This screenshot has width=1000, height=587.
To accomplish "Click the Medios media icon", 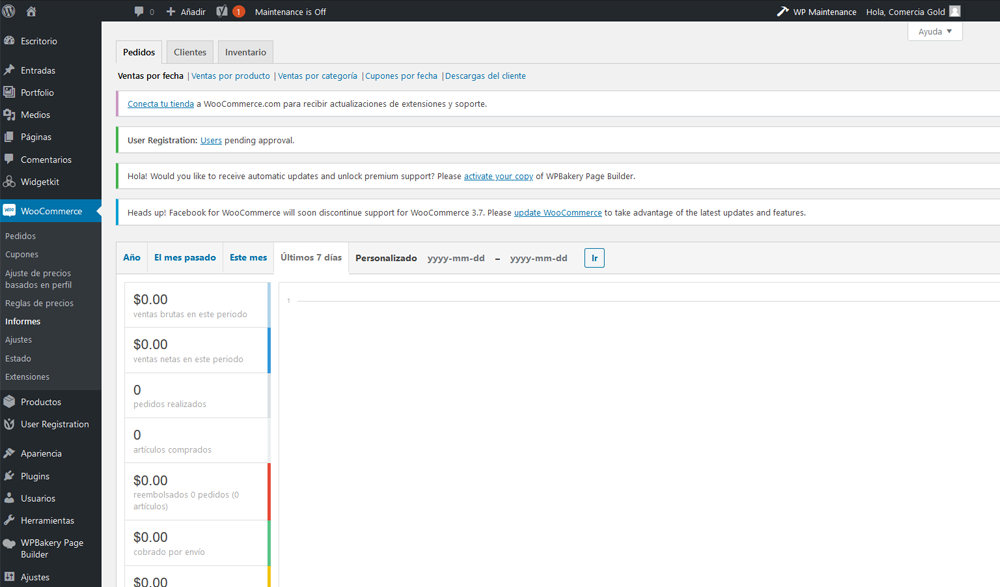I will 9,115.
